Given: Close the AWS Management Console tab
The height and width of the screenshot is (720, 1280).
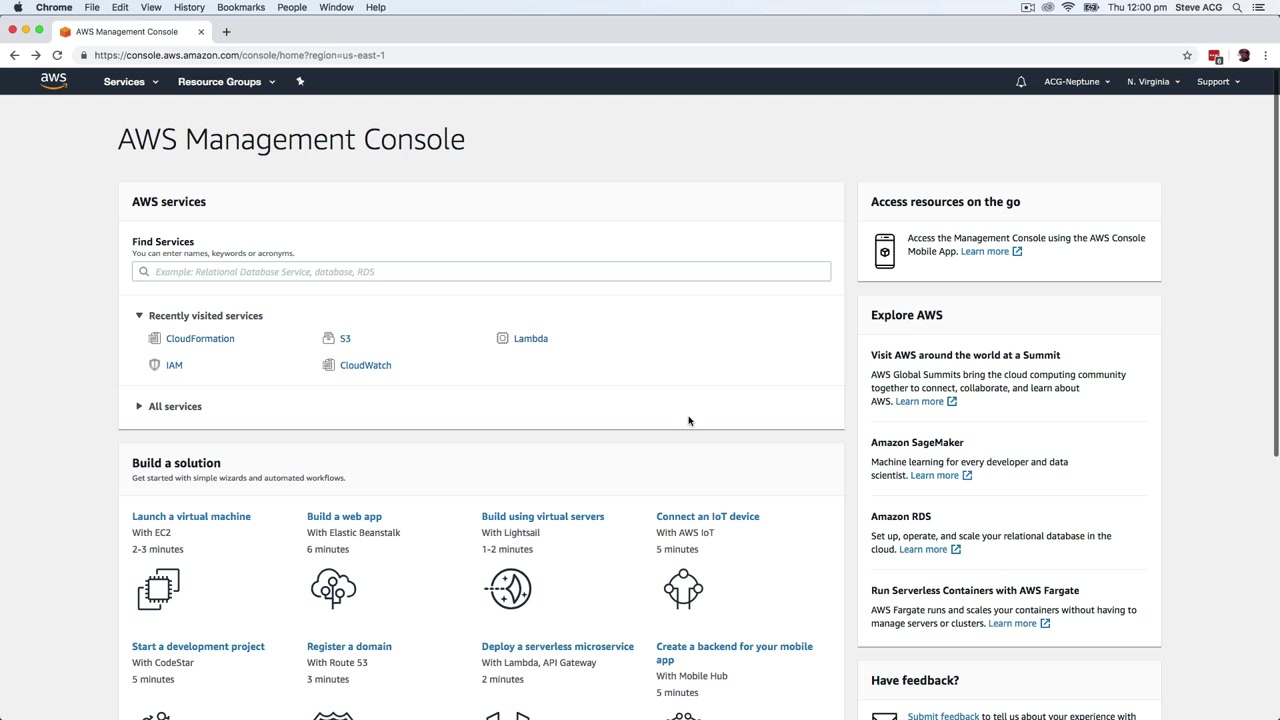Looking at the screenshot, I should [x=201, y=32].
